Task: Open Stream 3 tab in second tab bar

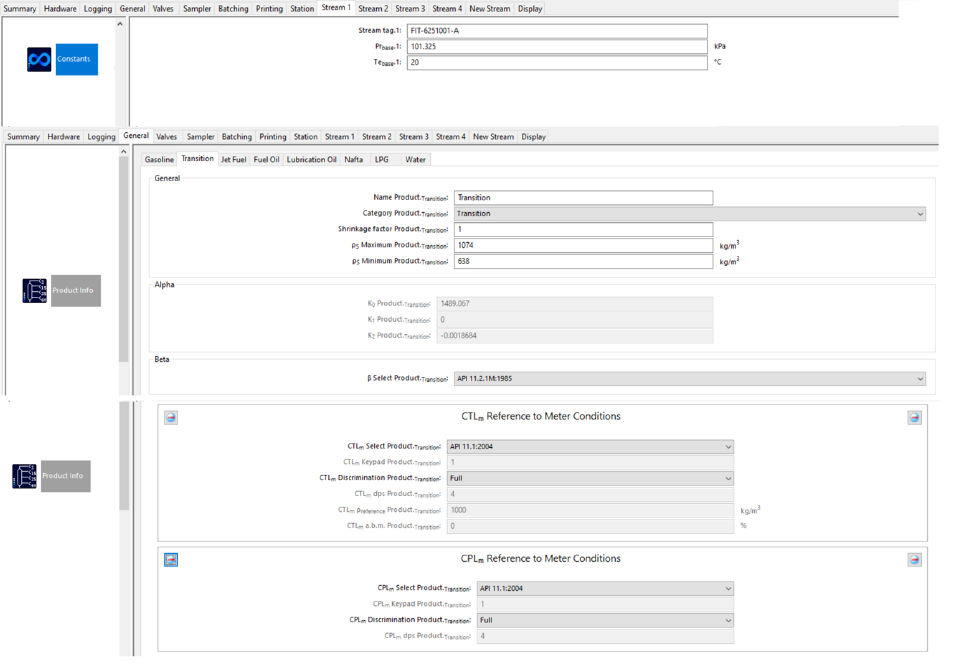Action: (x=414, y=137)
